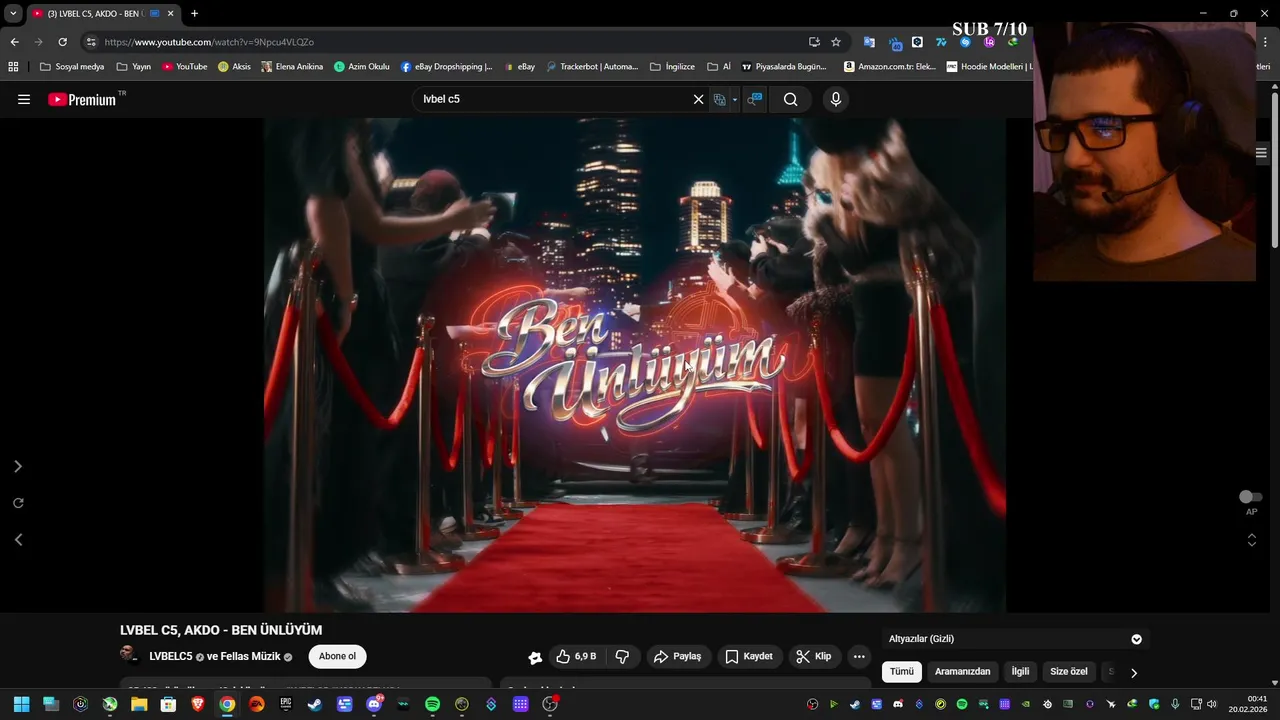The width and height of the screenshot is (1280, 720).
Task: Create a clip with Klip button
Action: pos(814,657)
